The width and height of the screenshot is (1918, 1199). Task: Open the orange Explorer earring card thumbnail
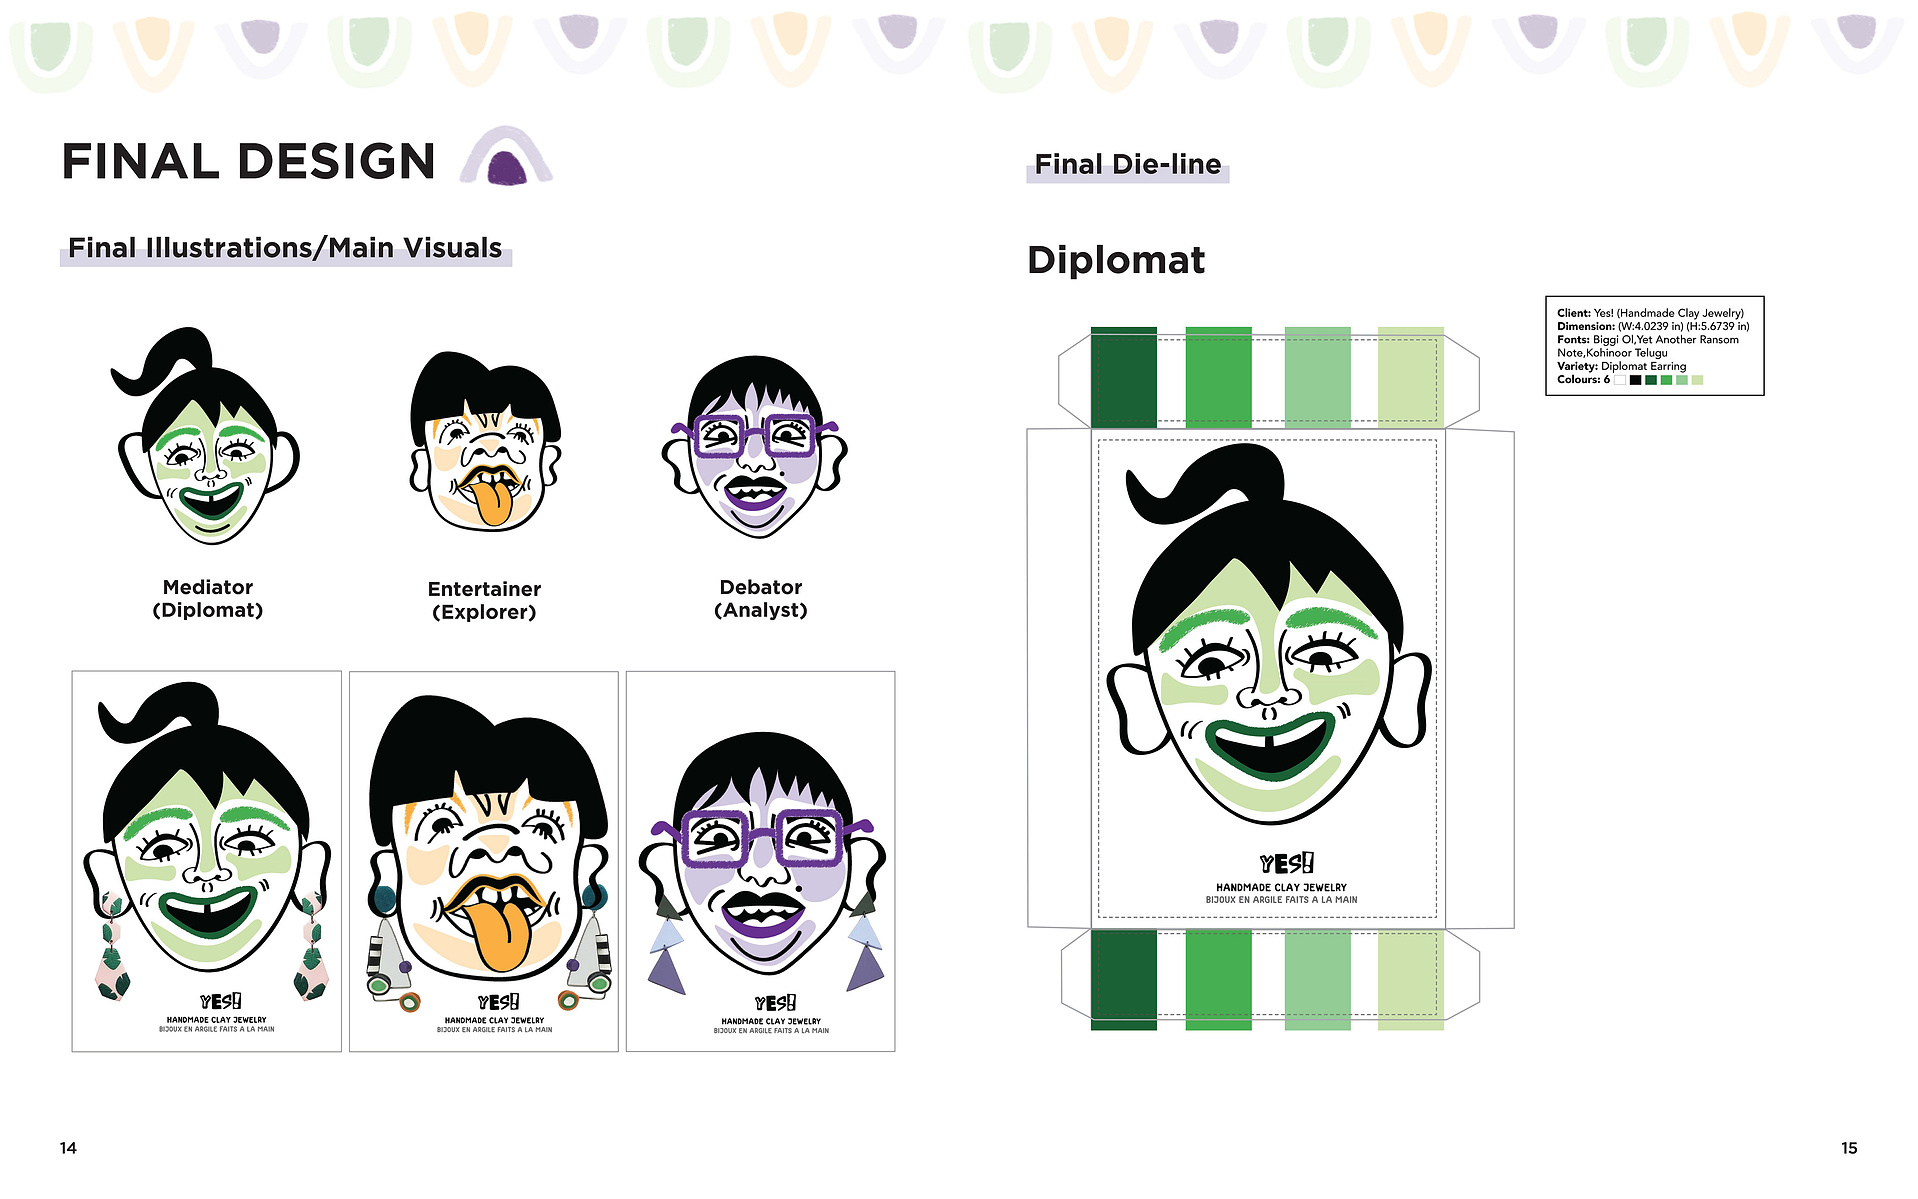point(484,861)
